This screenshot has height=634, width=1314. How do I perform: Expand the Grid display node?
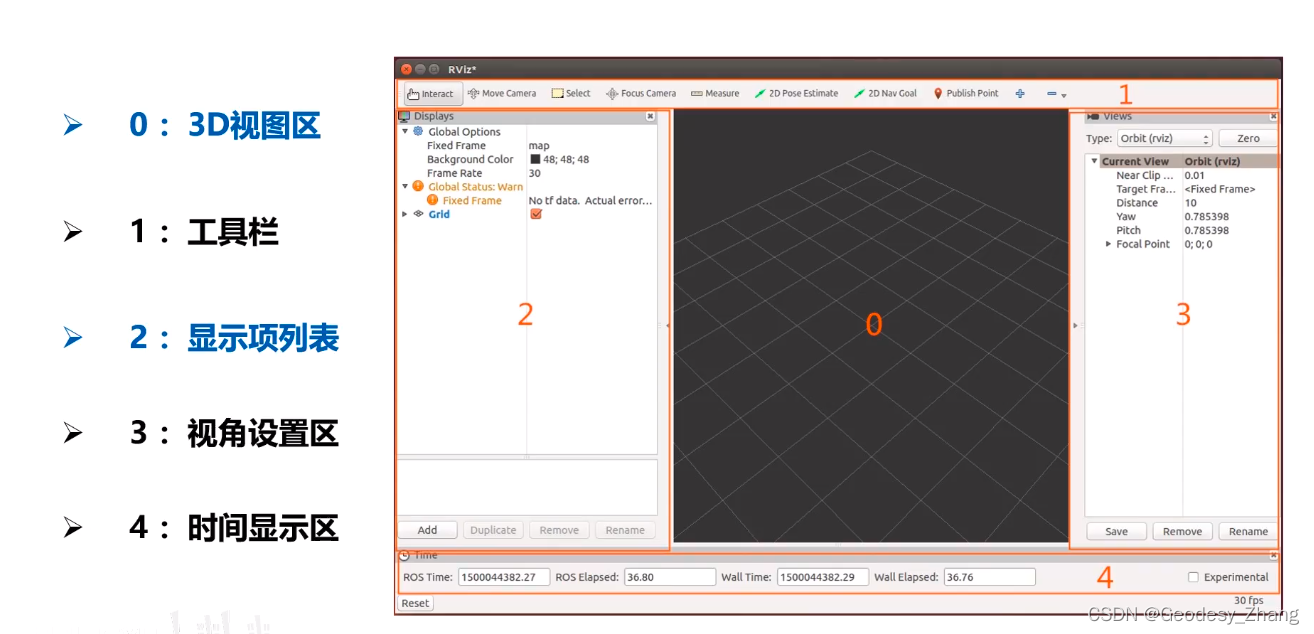click(405, 214)
